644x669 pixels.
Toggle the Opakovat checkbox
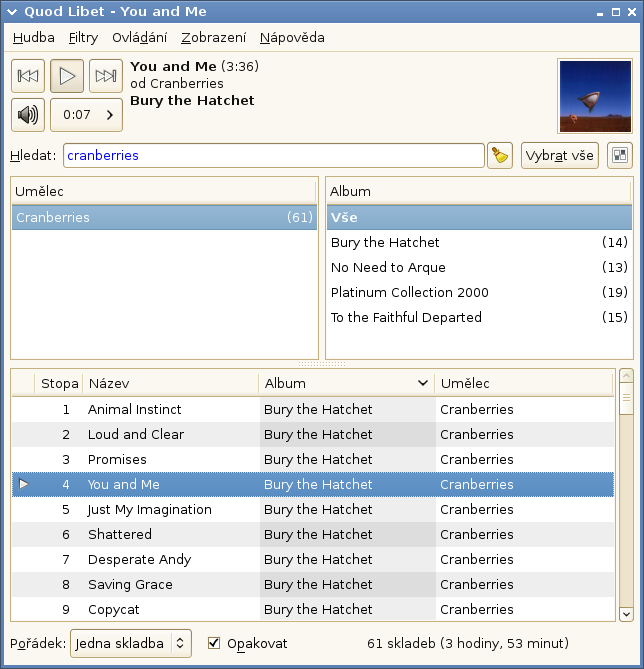[214, 643]
